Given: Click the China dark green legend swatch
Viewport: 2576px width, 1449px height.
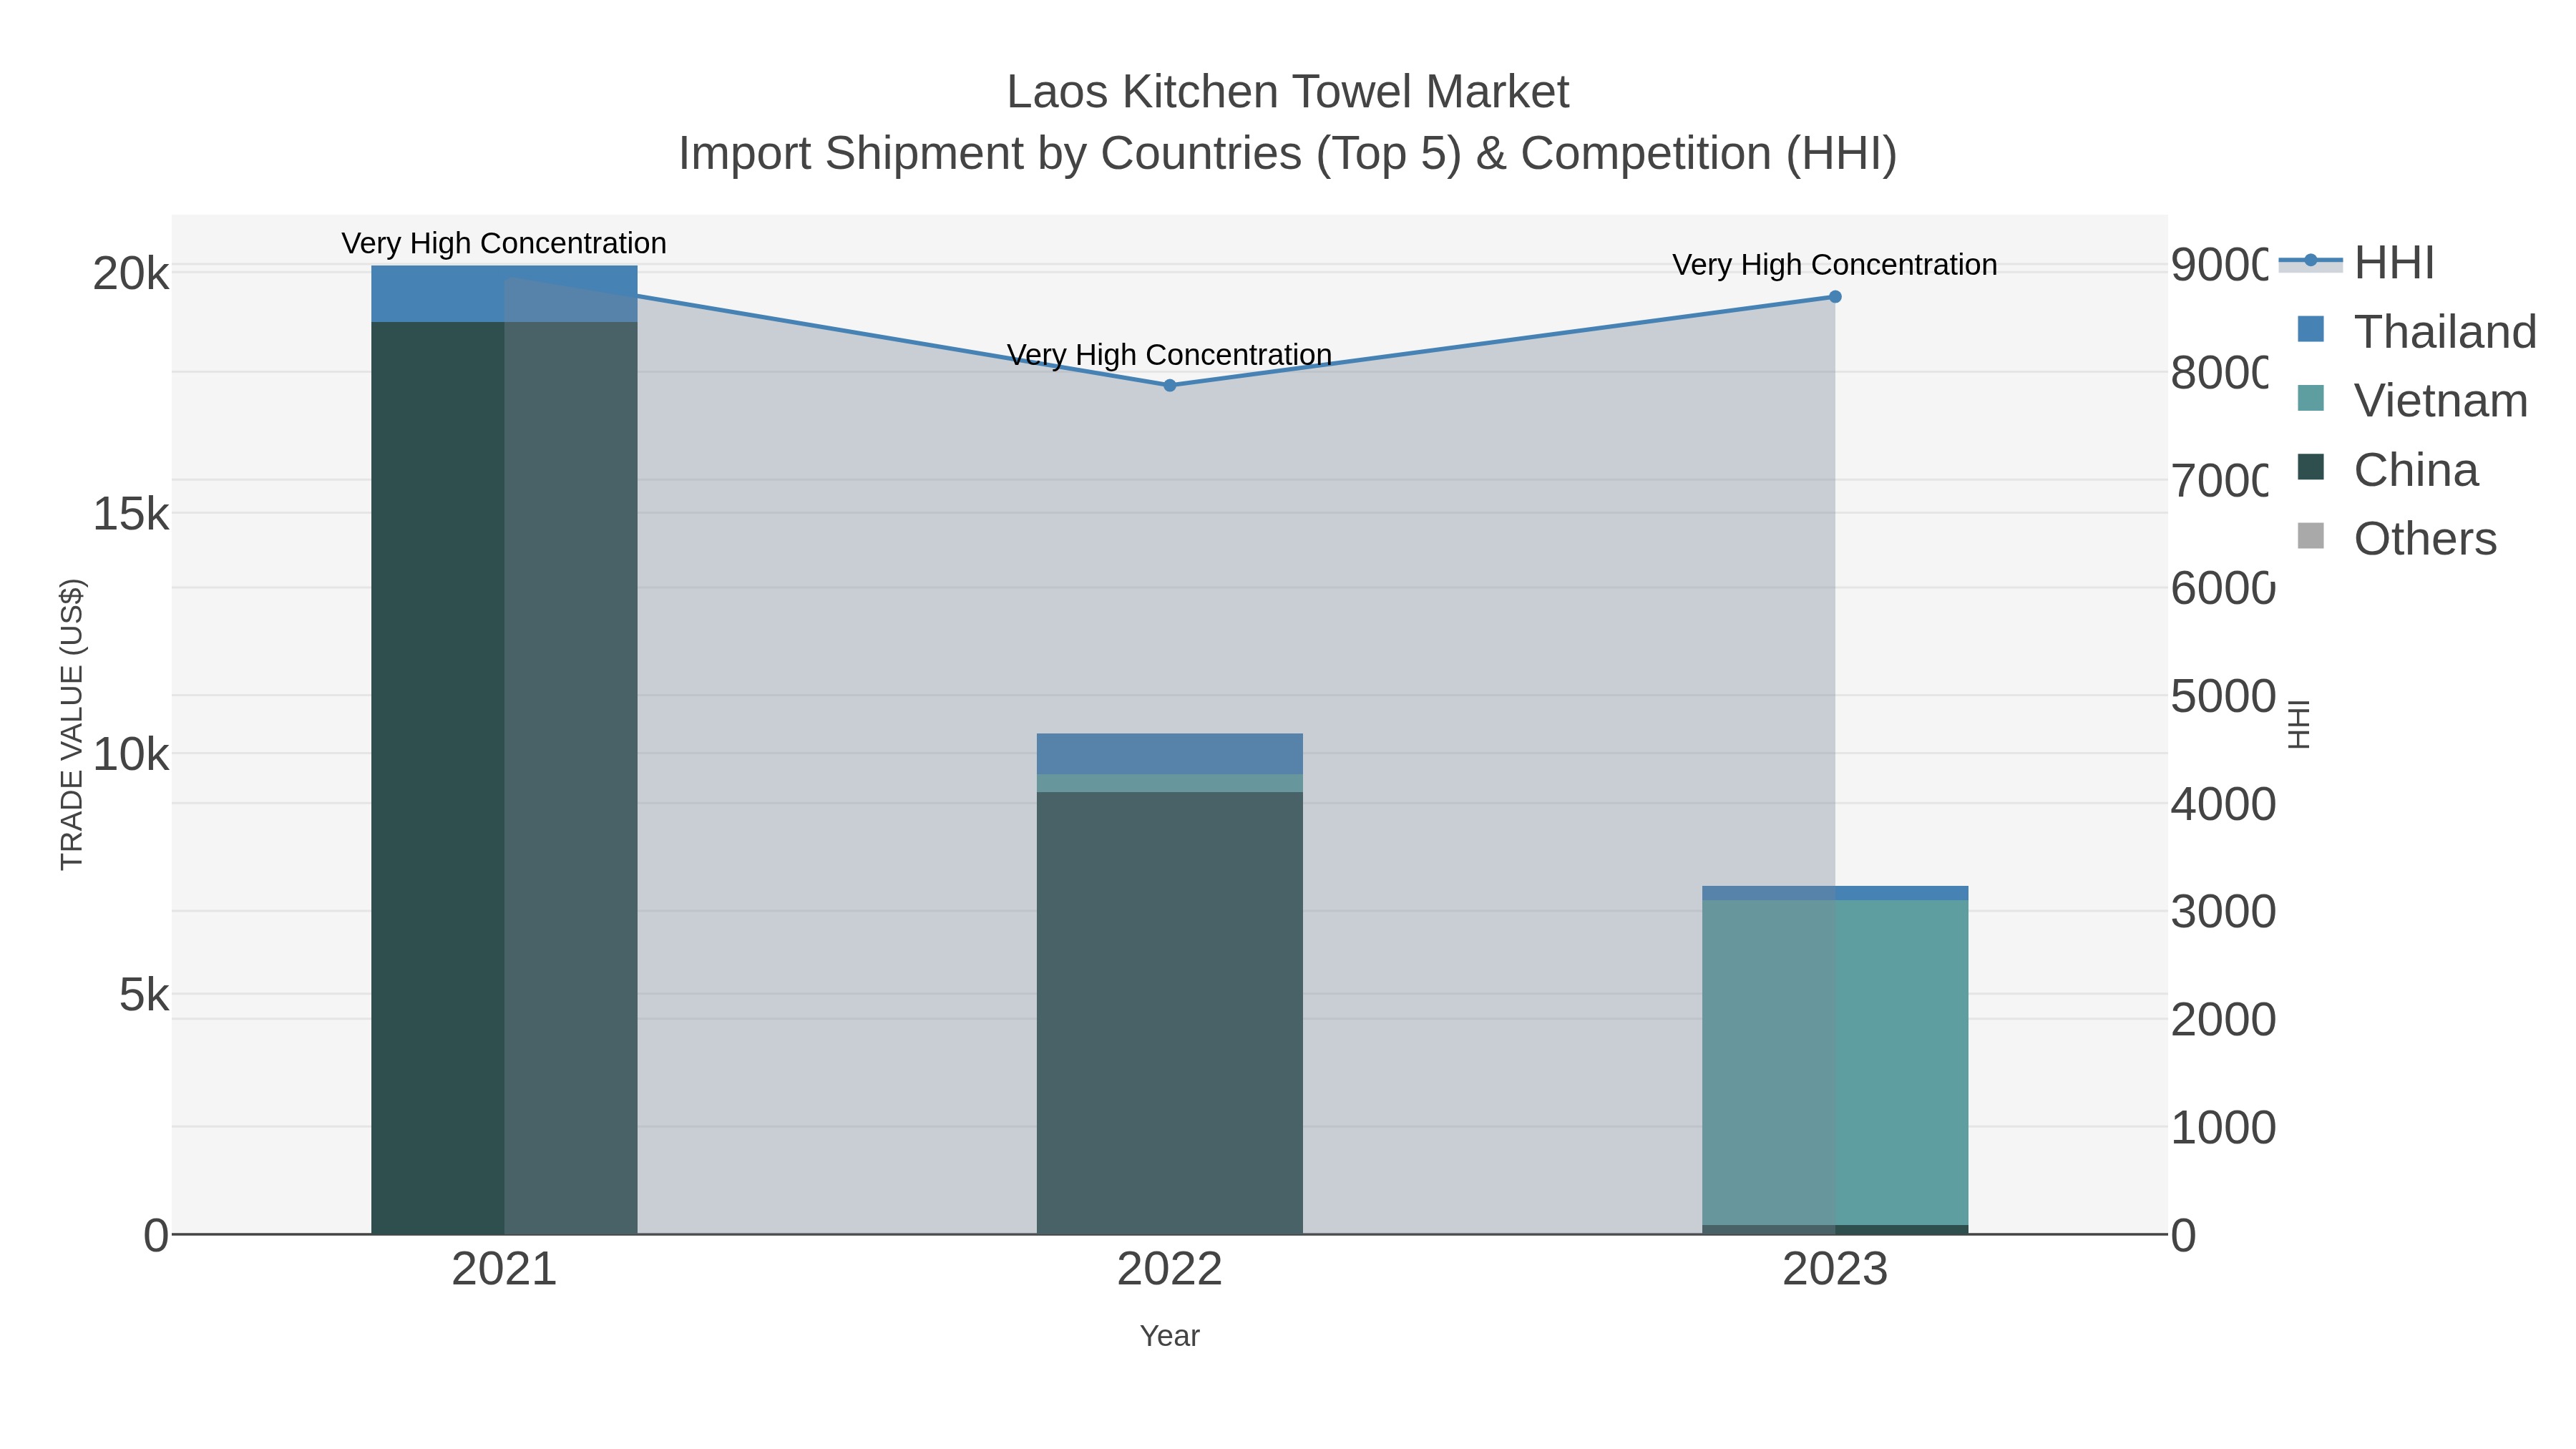Looking at the screenshot, I should pos(2311,467).
